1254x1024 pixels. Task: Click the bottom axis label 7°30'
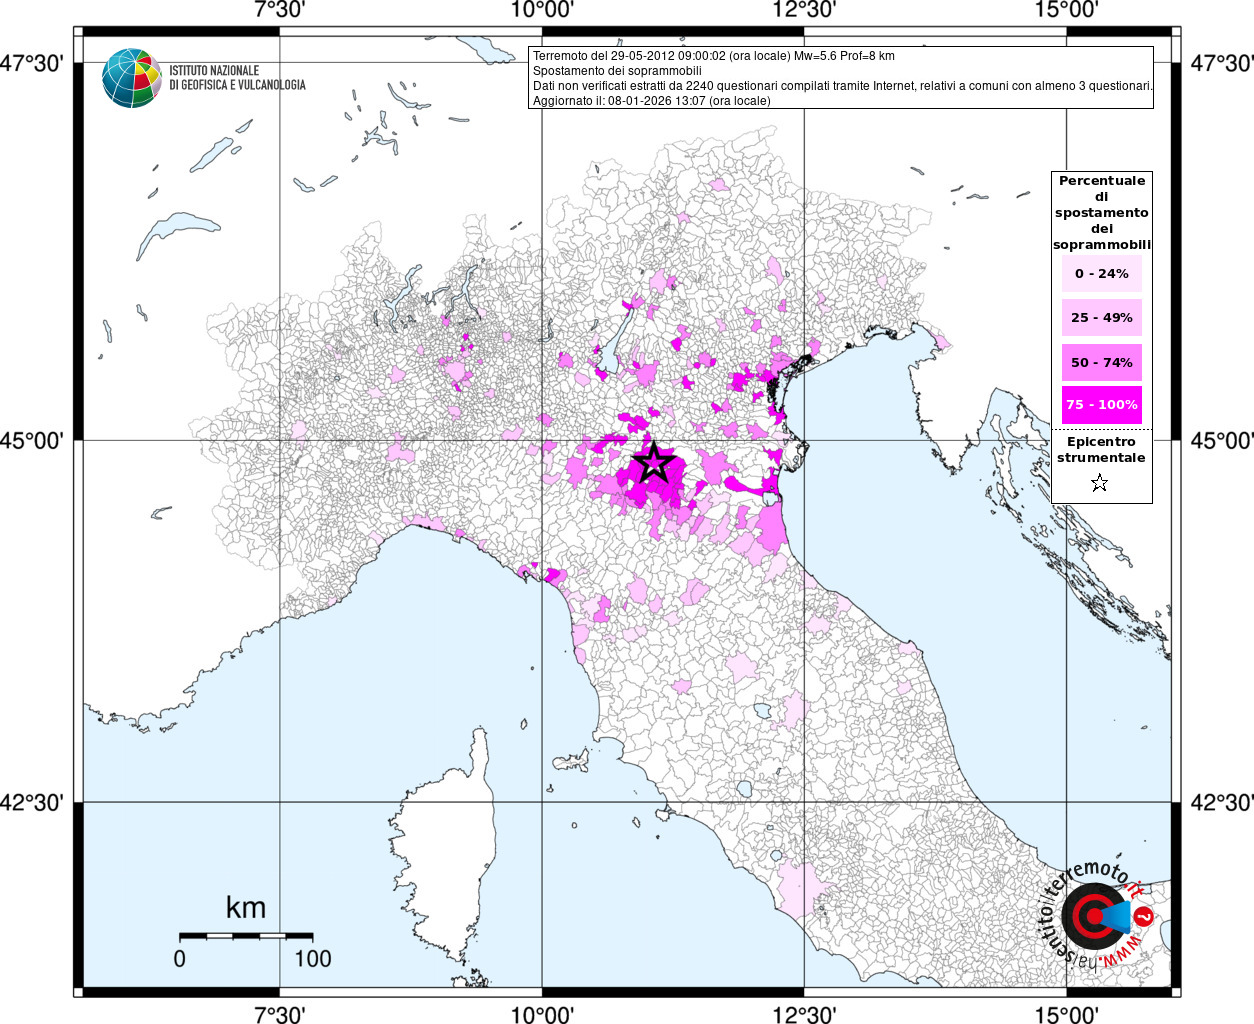280,1015
